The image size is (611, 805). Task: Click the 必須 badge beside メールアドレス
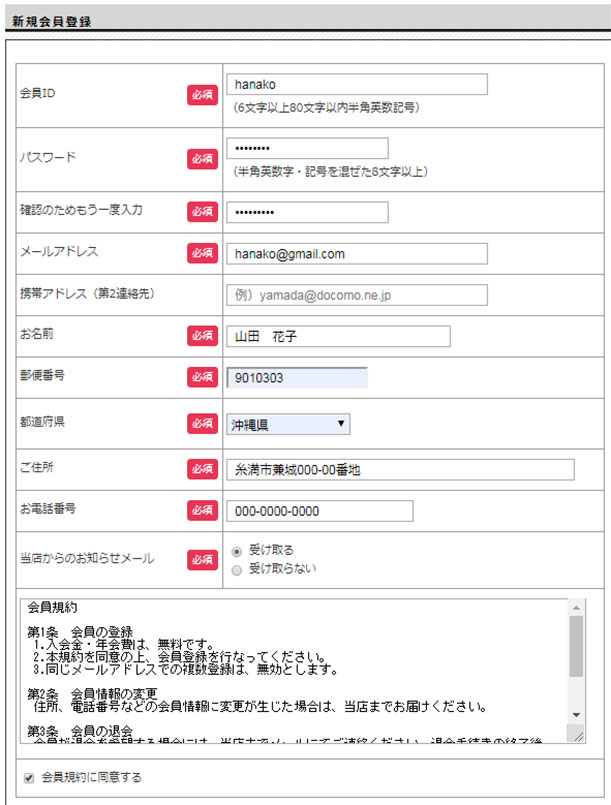point(202,253)
